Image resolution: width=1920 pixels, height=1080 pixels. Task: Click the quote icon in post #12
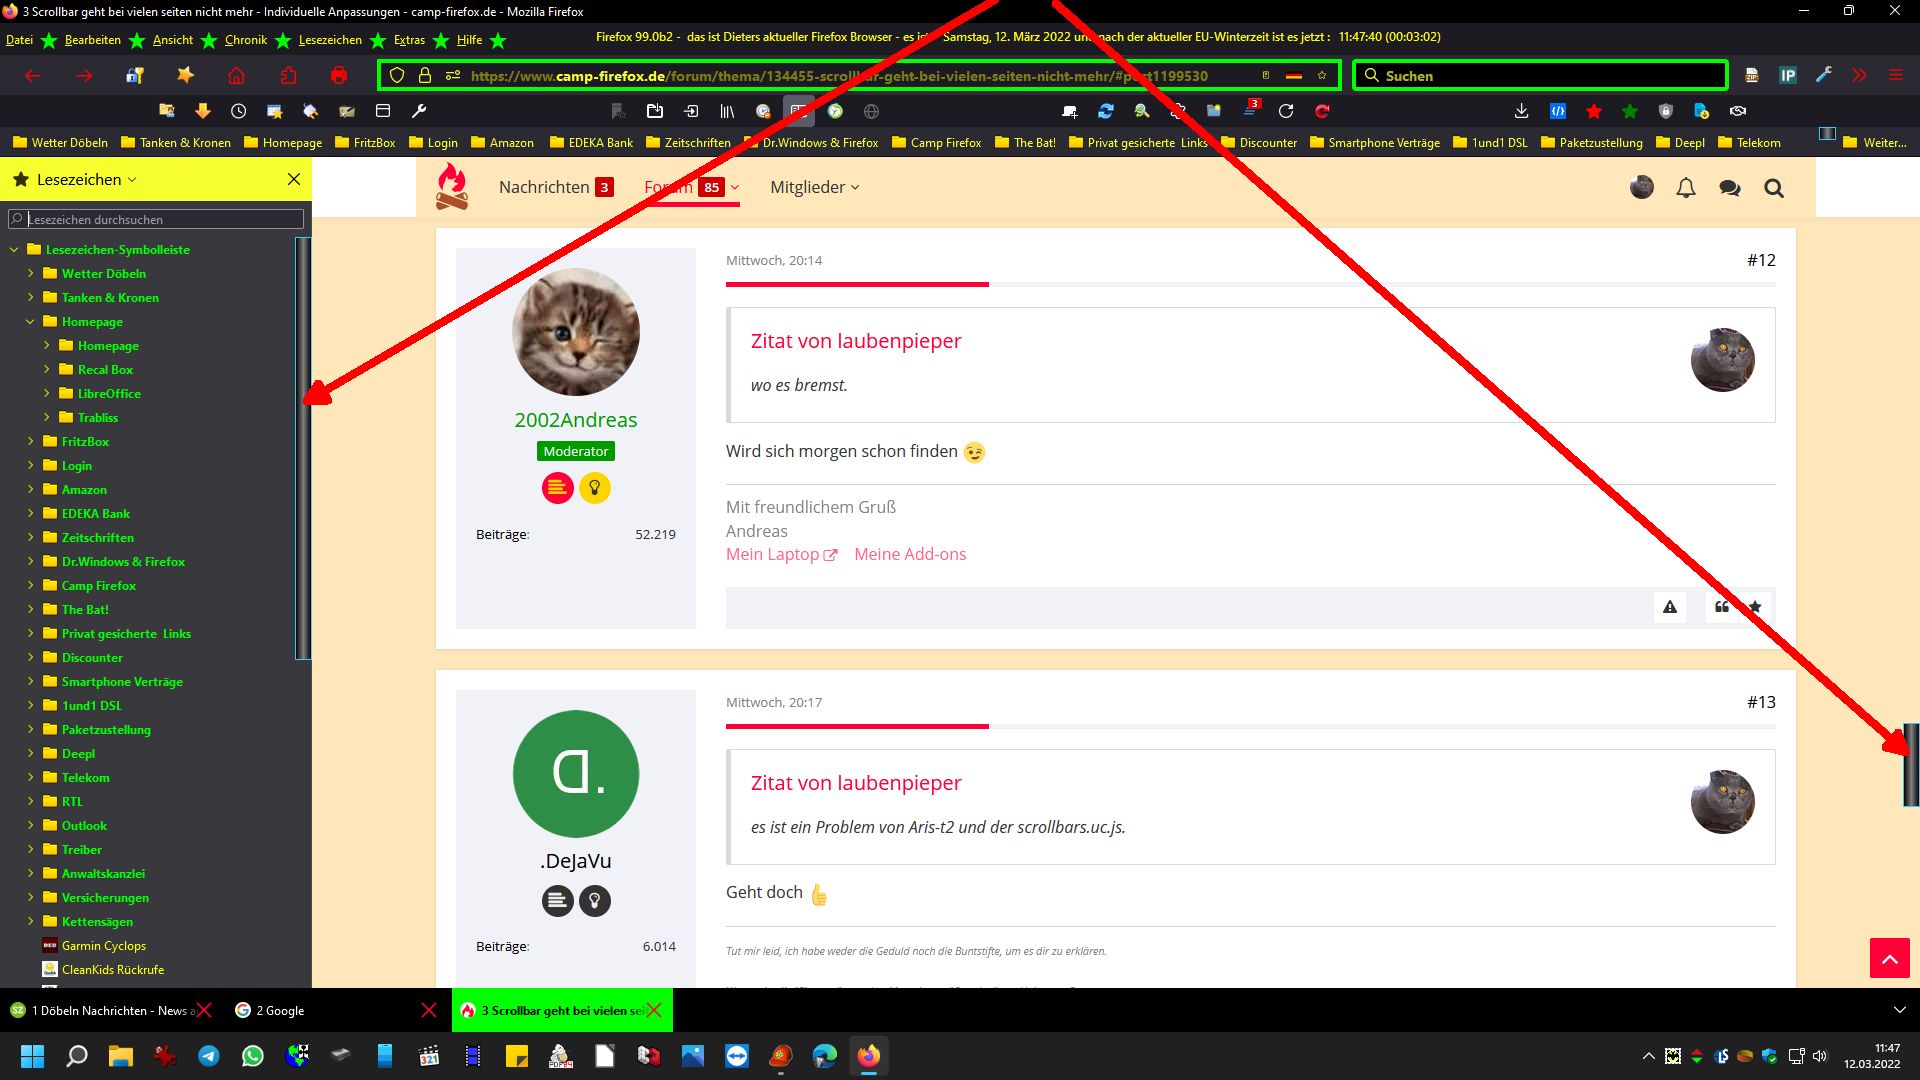click(1721, 607)
